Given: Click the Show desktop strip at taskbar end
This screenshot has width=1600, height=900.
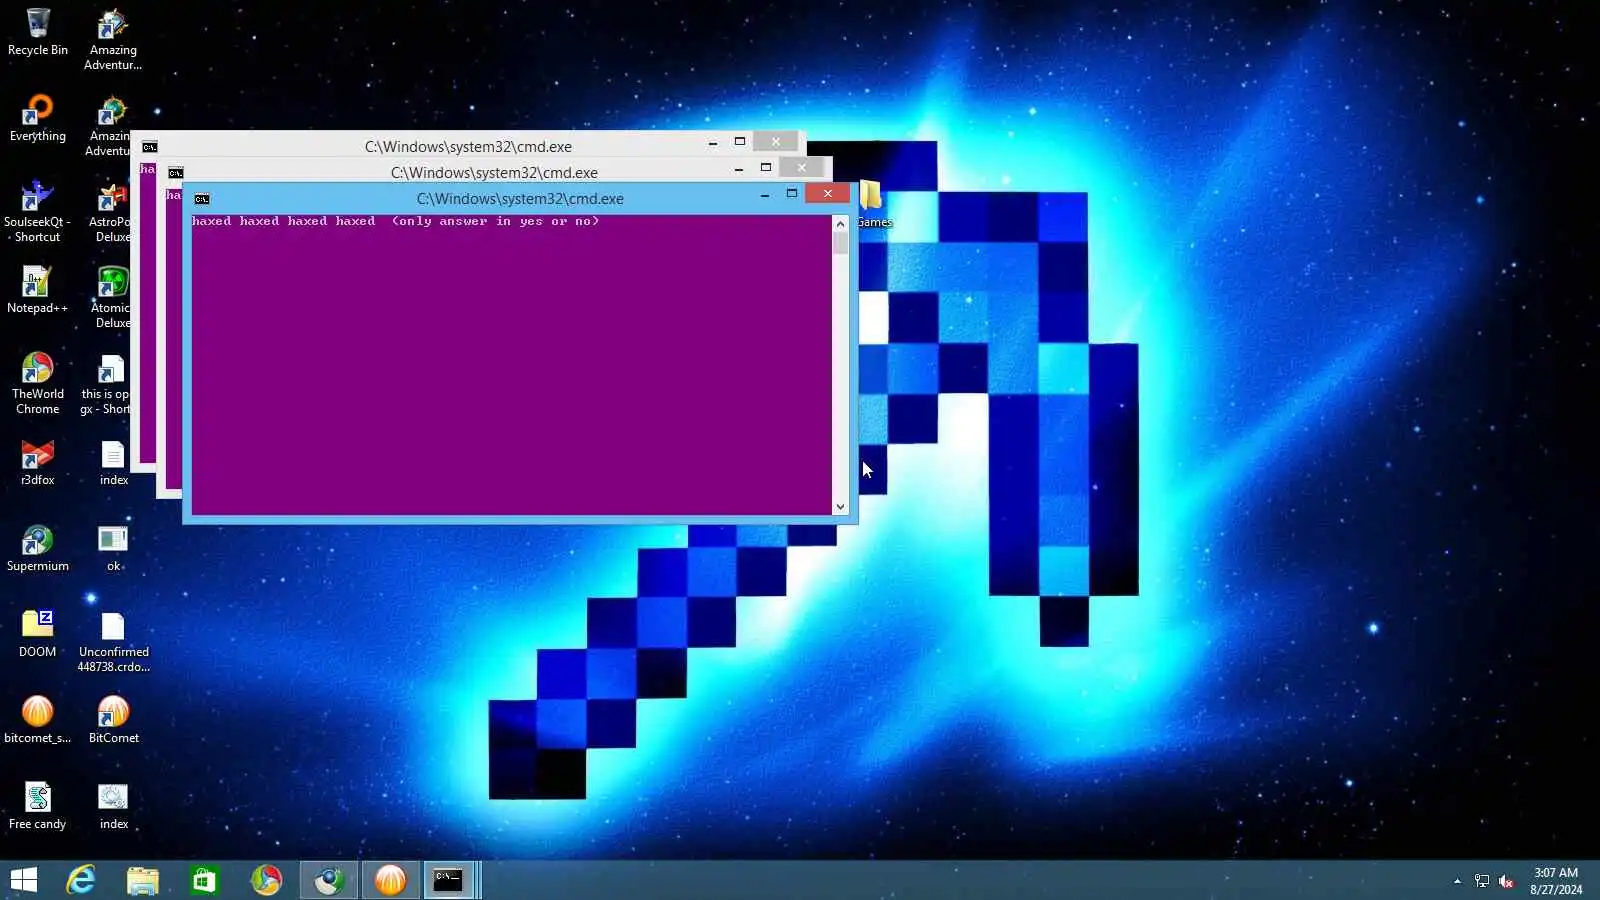Looking at the screenshot, I should [x=1596, y=880].
